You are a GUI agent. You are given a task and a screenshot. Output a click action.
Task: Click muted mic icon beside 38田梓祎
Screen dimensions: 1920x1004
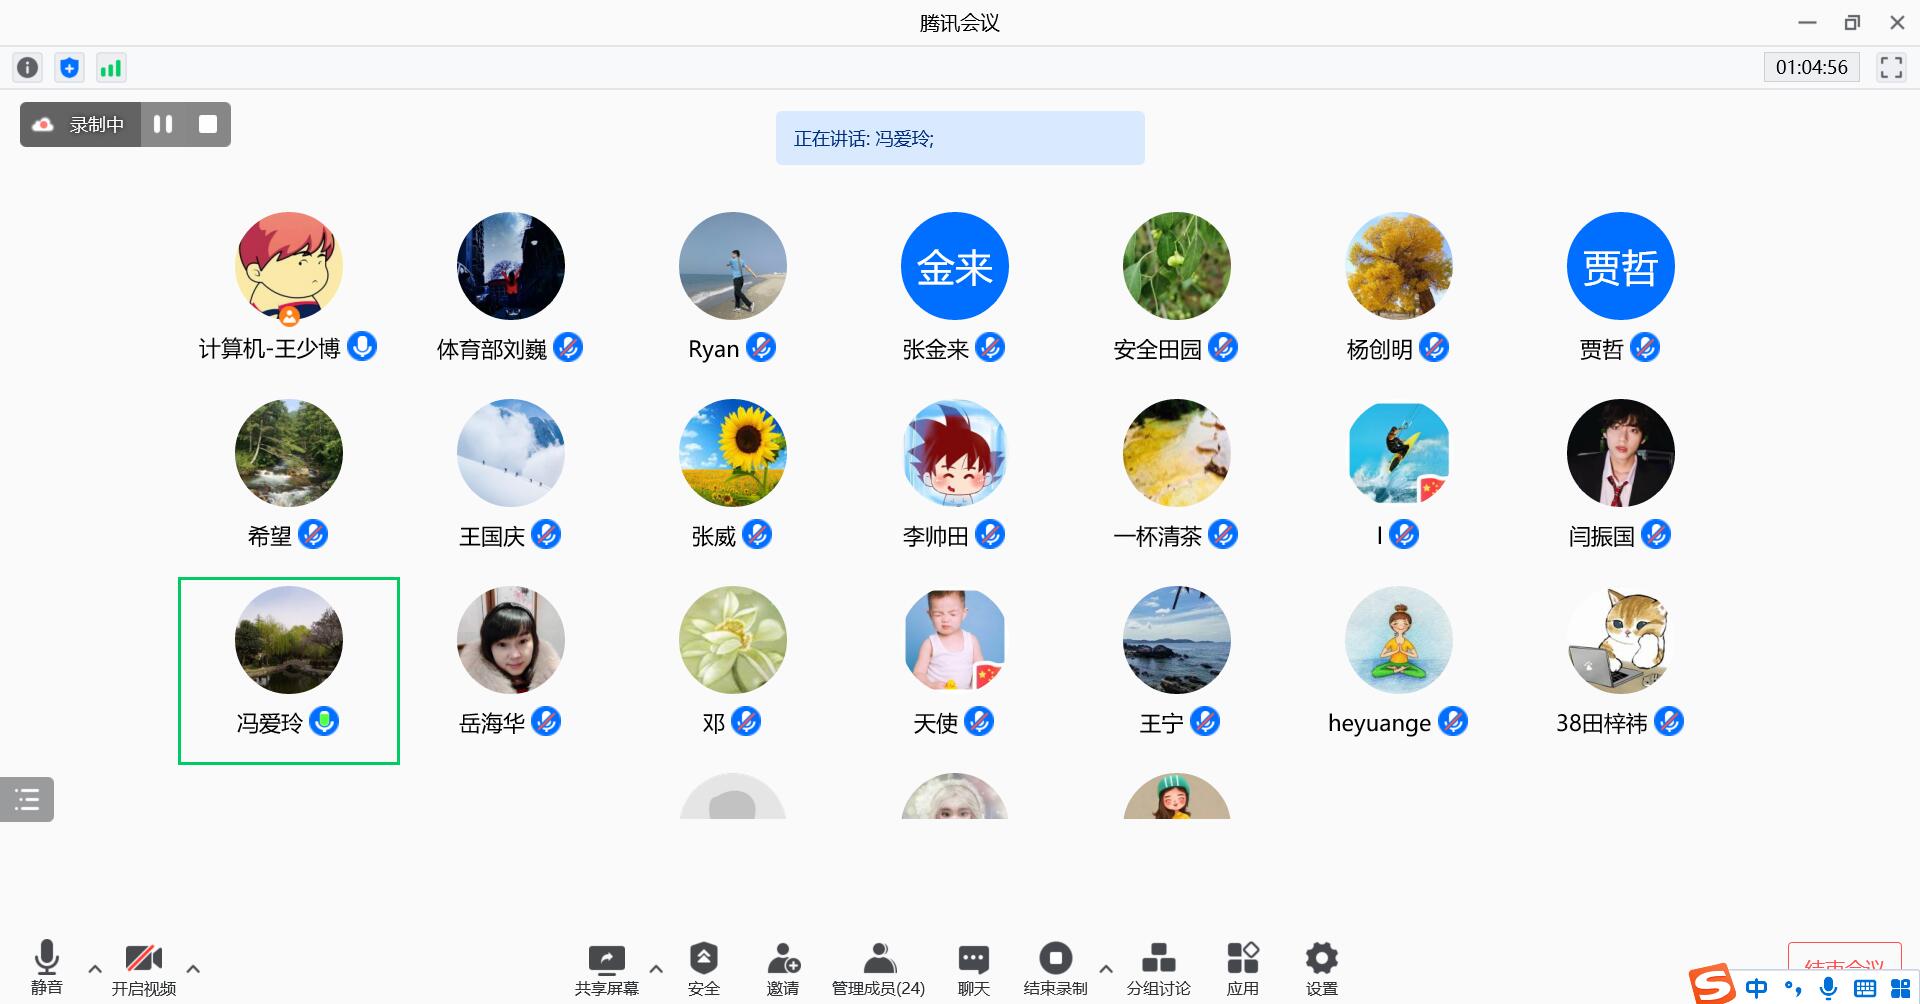tap(1669, 721)
